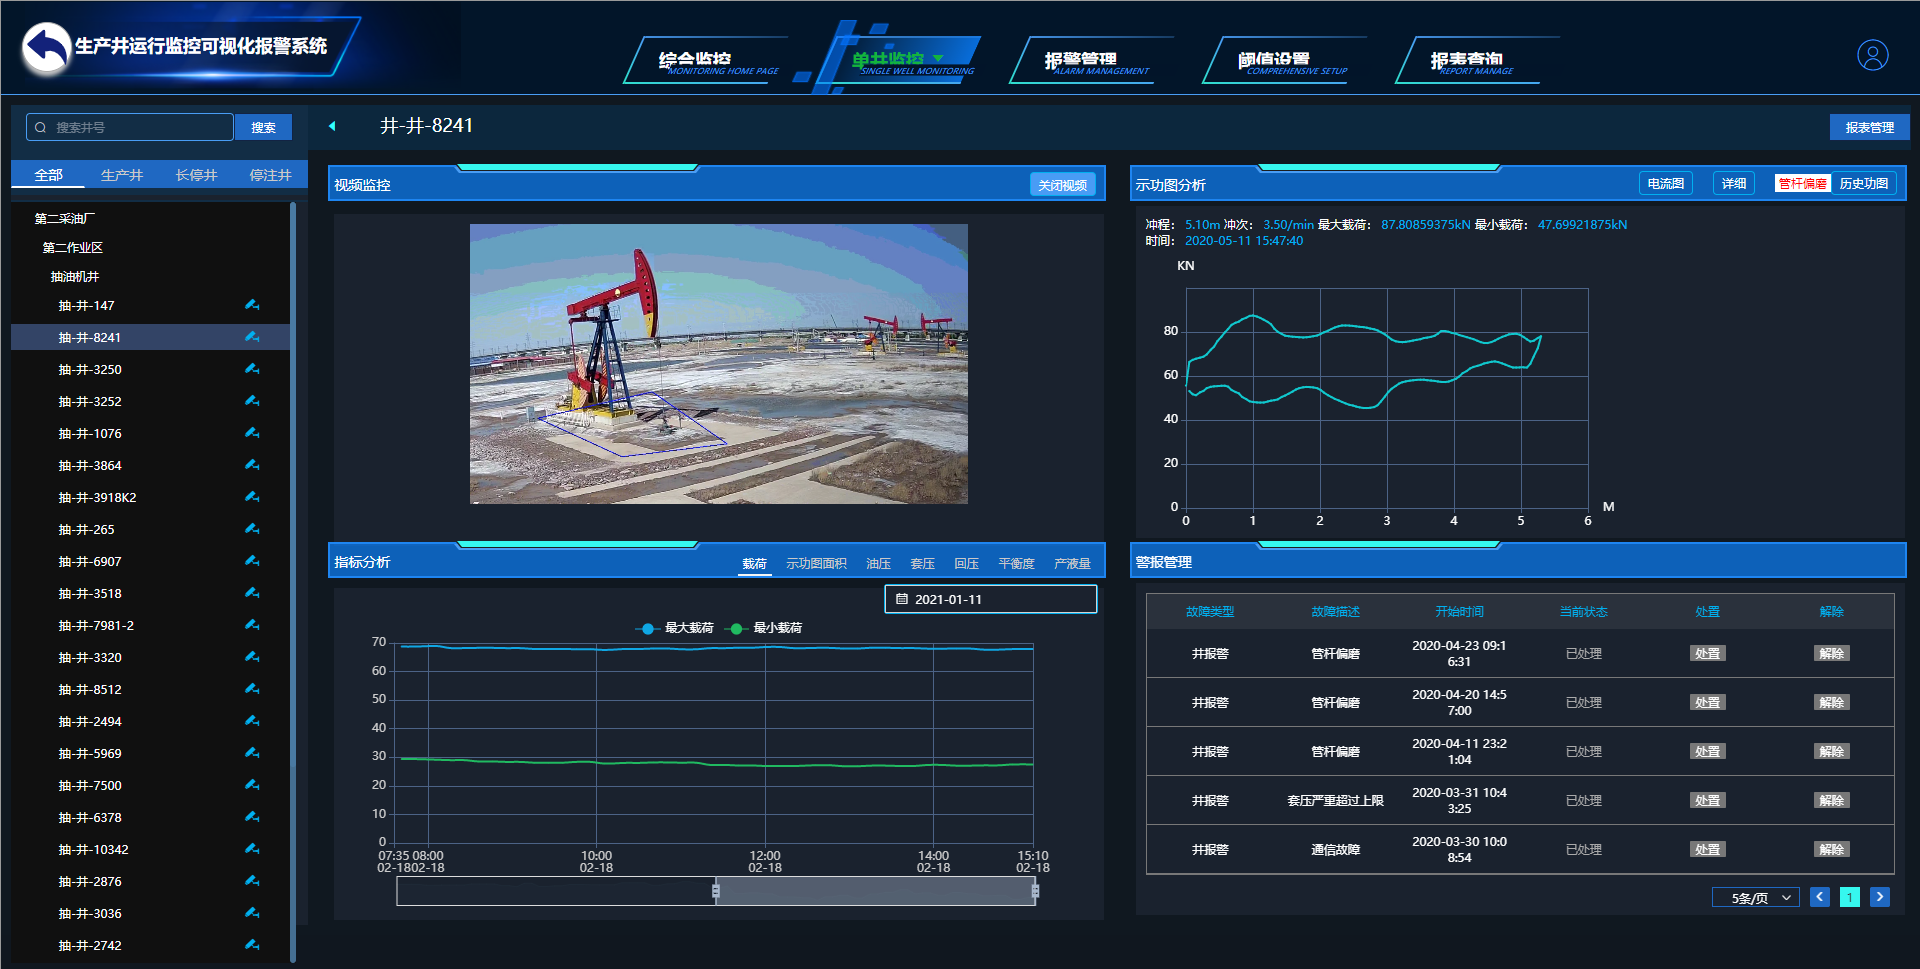Screen dimensions: 1920x969
Task: Click pump icon beside 抽-井-8512
Action: 252,689
